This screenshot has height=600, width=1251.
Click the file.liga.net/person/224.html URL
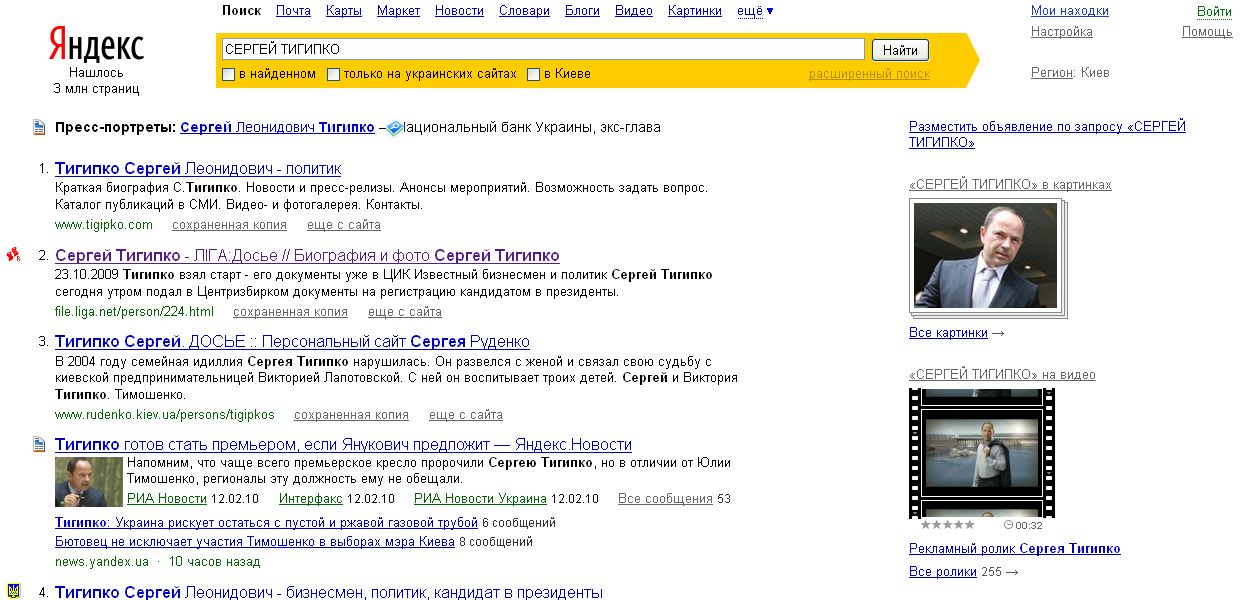134,312
